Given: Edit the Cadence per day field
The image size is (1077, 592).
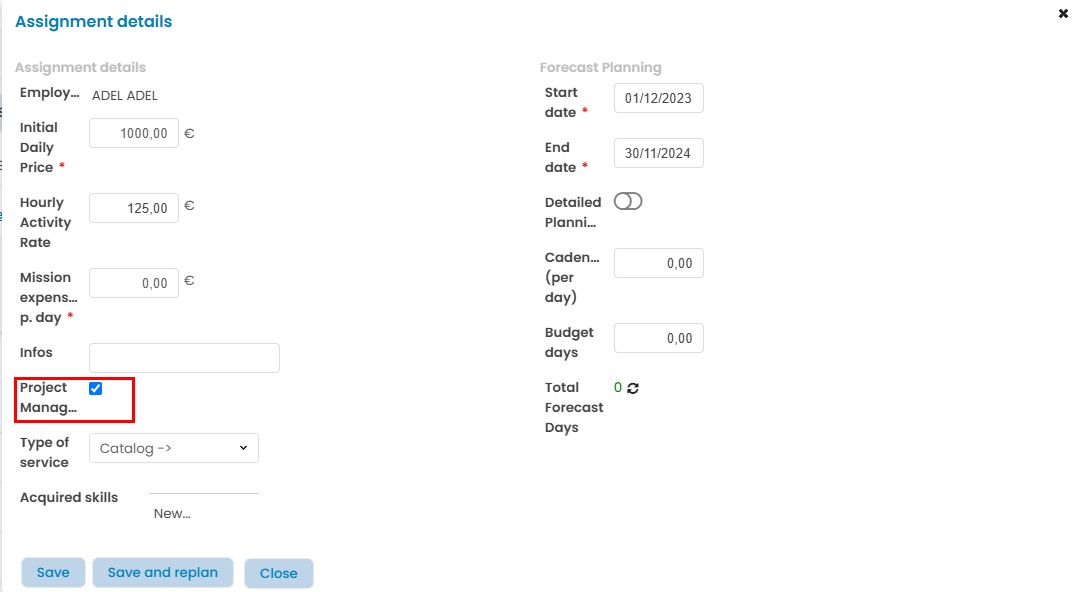Looking at the screenshot, I should 658,263.
